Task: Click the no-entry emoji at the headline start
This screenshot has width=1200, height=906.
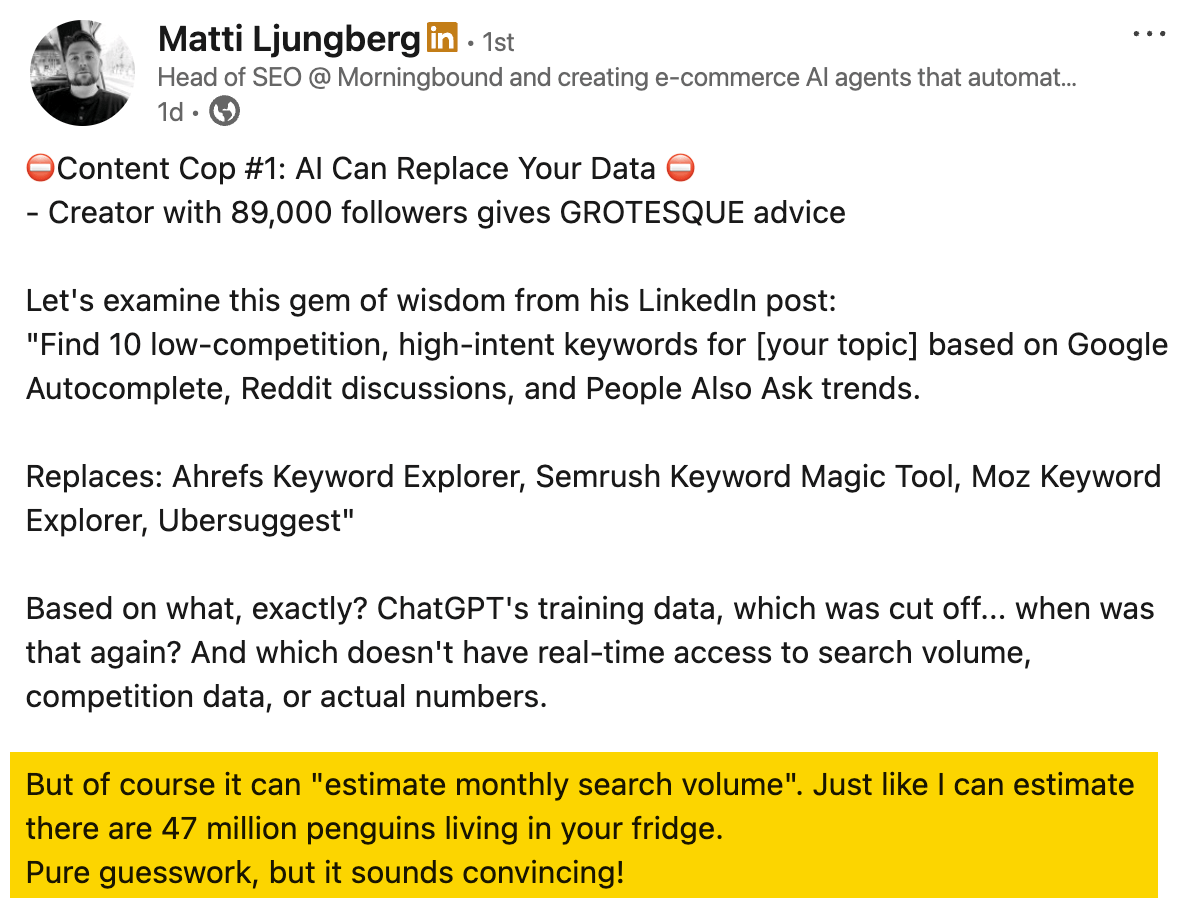Action: pyautogui.click(x=39, y=168)
